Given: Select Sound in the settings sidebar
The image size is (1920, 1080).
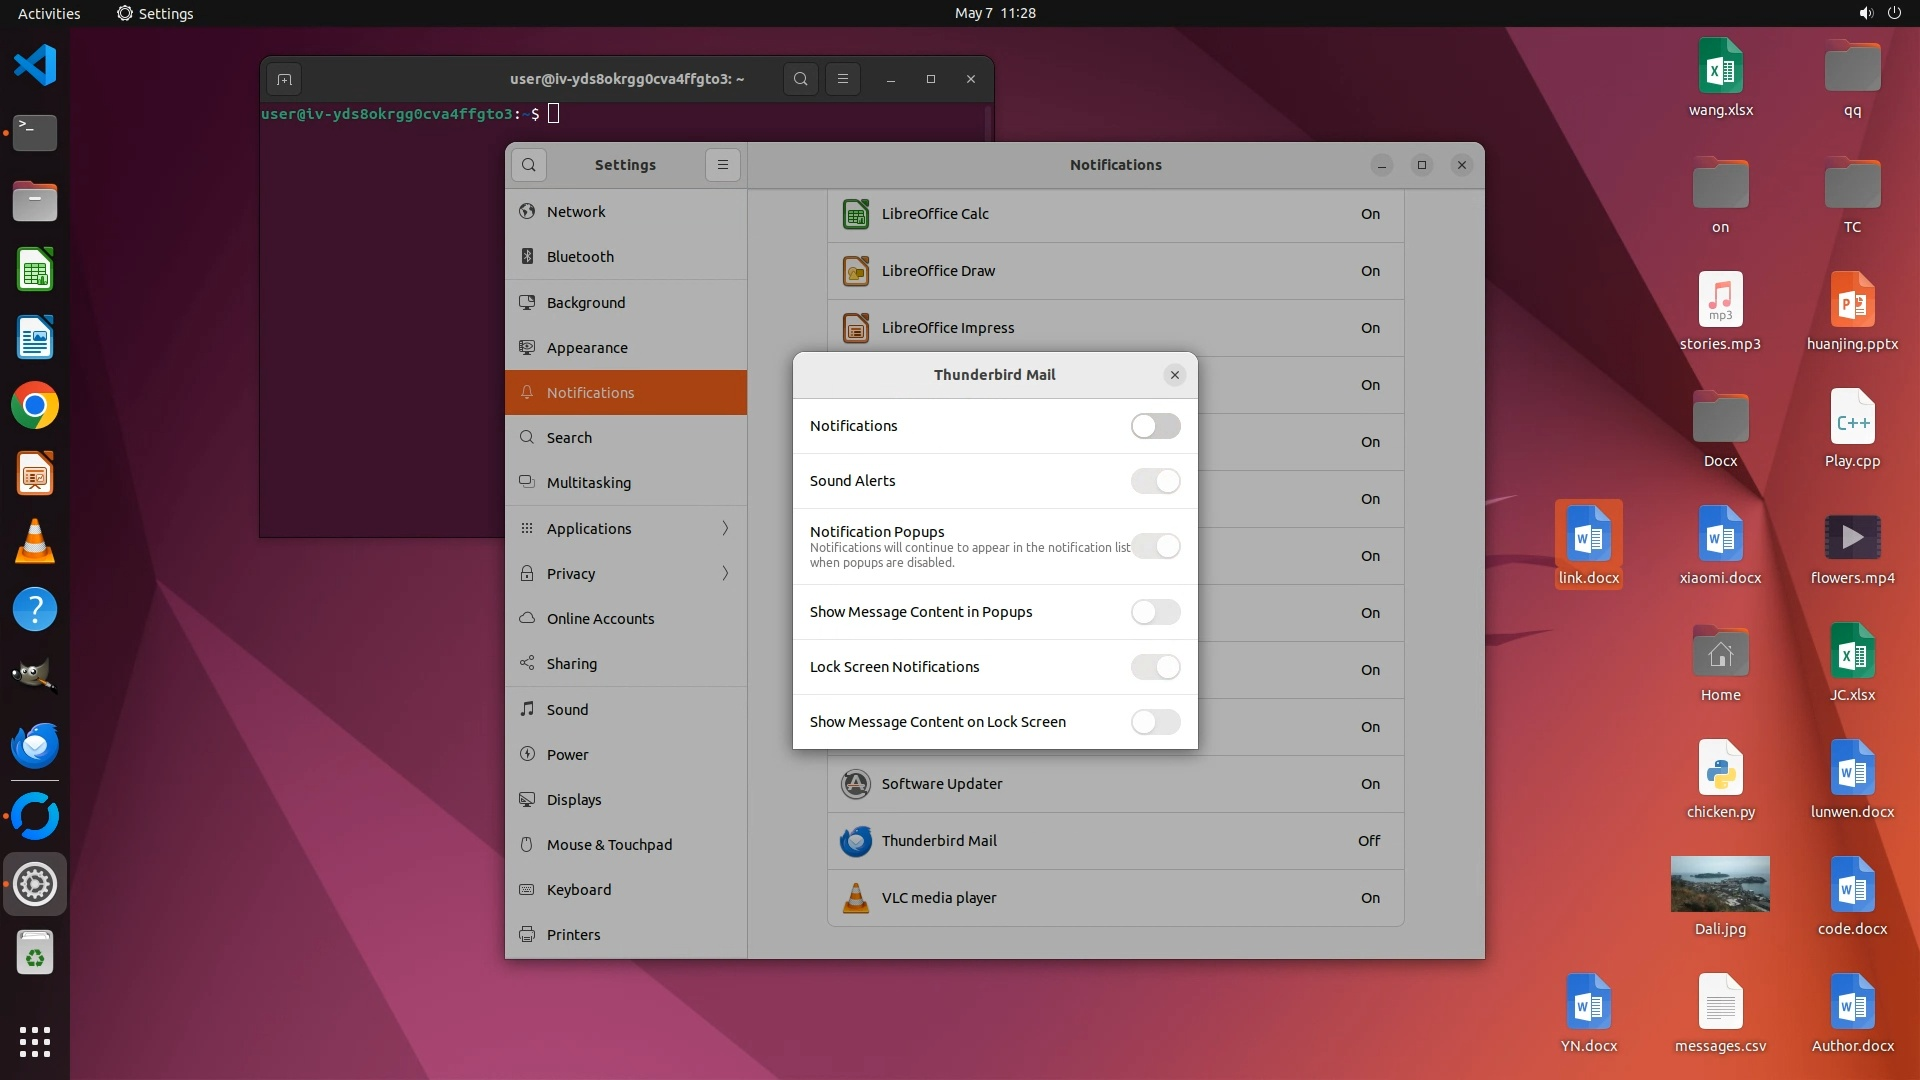Looking at the screenshot, I should click(567, 709).
